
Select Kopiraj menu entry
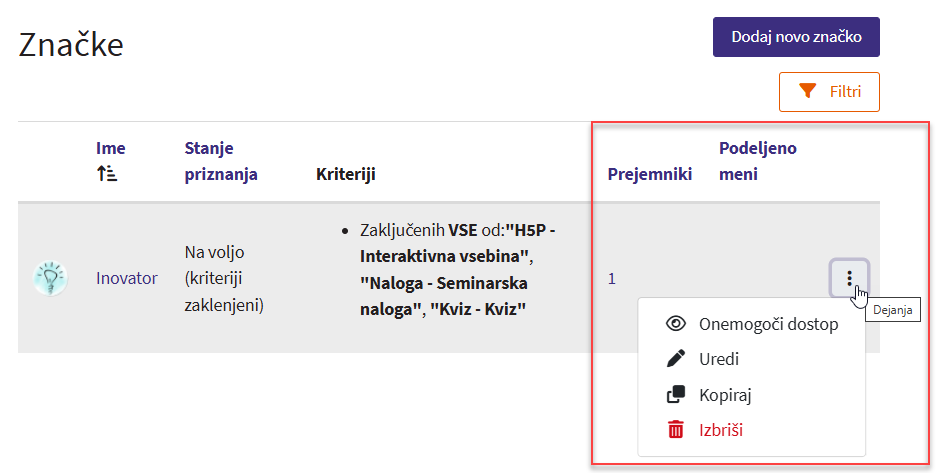(726, 395)
